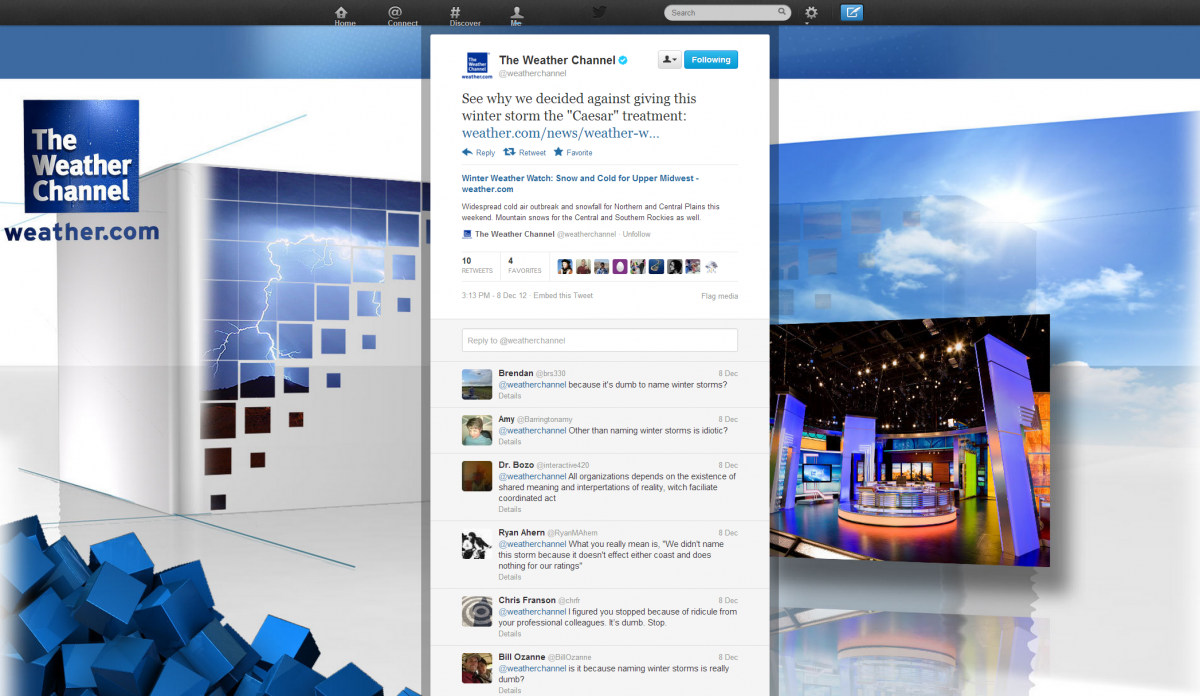Open the Discover hashtag tab
Screen dimensions: 1200x696
(x=465, y=15)
